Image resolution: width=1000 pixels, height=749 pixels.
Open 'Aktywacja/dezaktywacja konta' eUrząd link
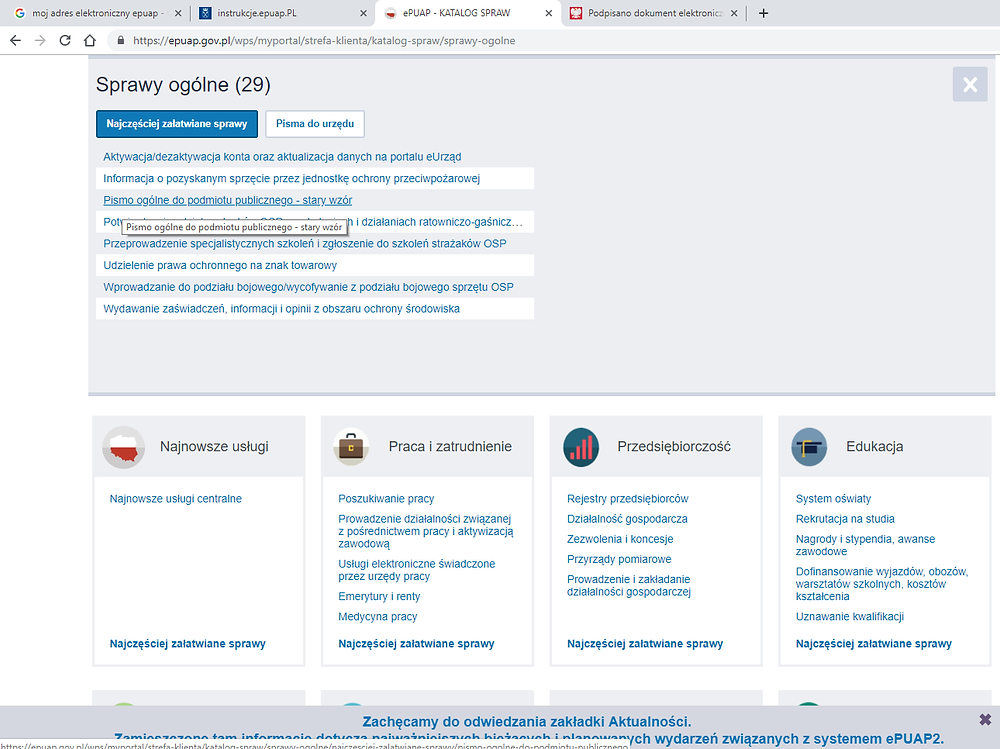(282, 157)
